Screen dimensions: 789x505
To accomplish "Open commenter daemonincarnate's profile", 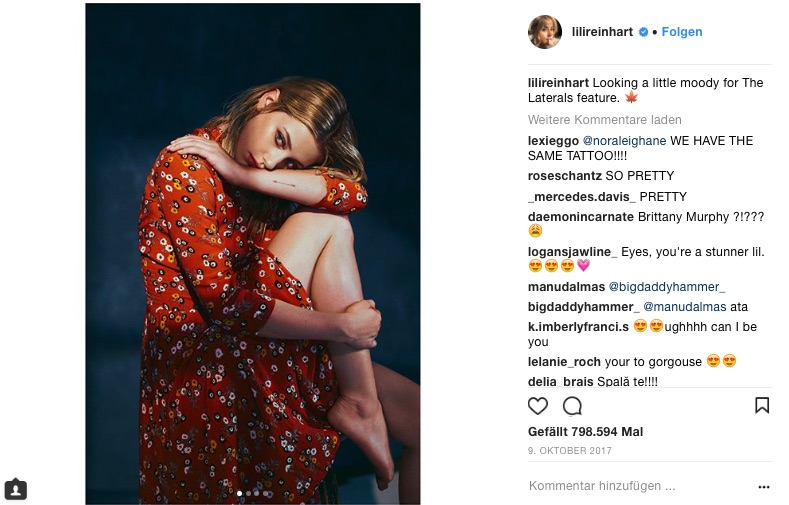I will [581, 216].
